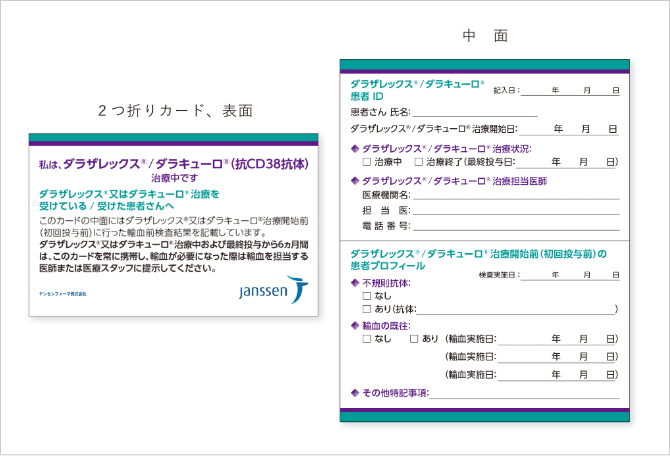Screen dimensions: 670x456
Task: Check なし under 輸血の既往
Action: [x=366, y=339]
